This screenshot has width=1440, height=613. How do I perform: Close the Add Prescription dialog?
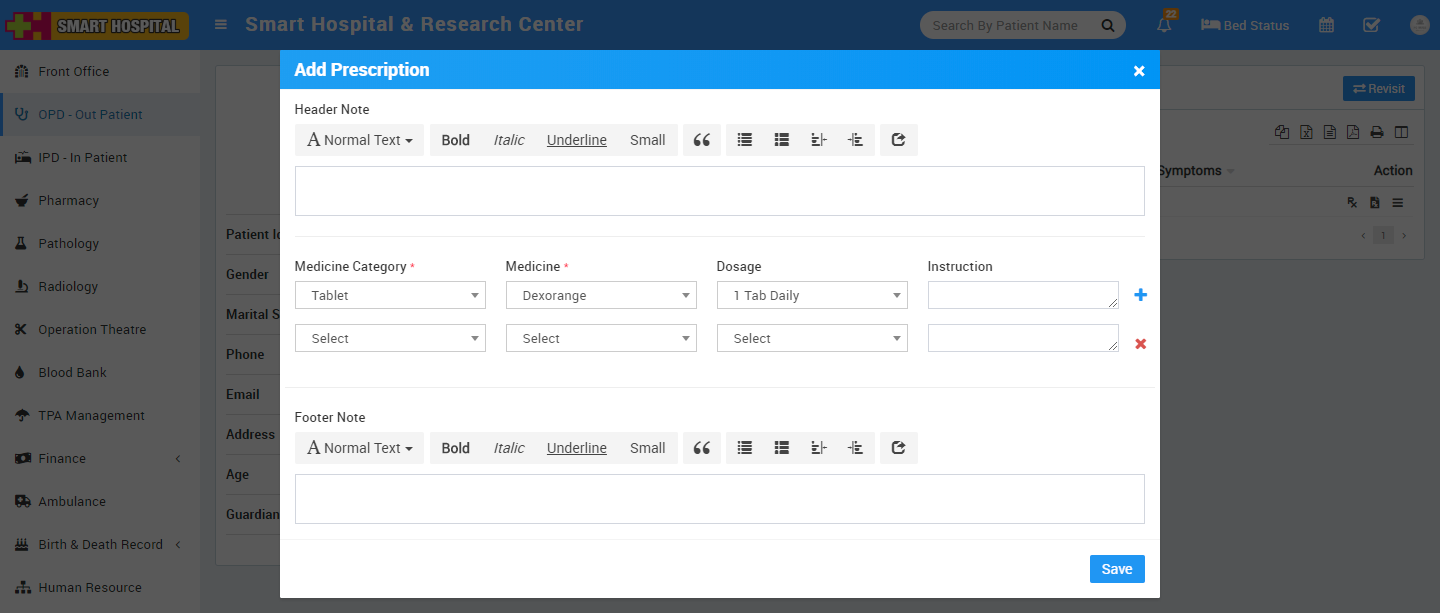click(1139, 71)
